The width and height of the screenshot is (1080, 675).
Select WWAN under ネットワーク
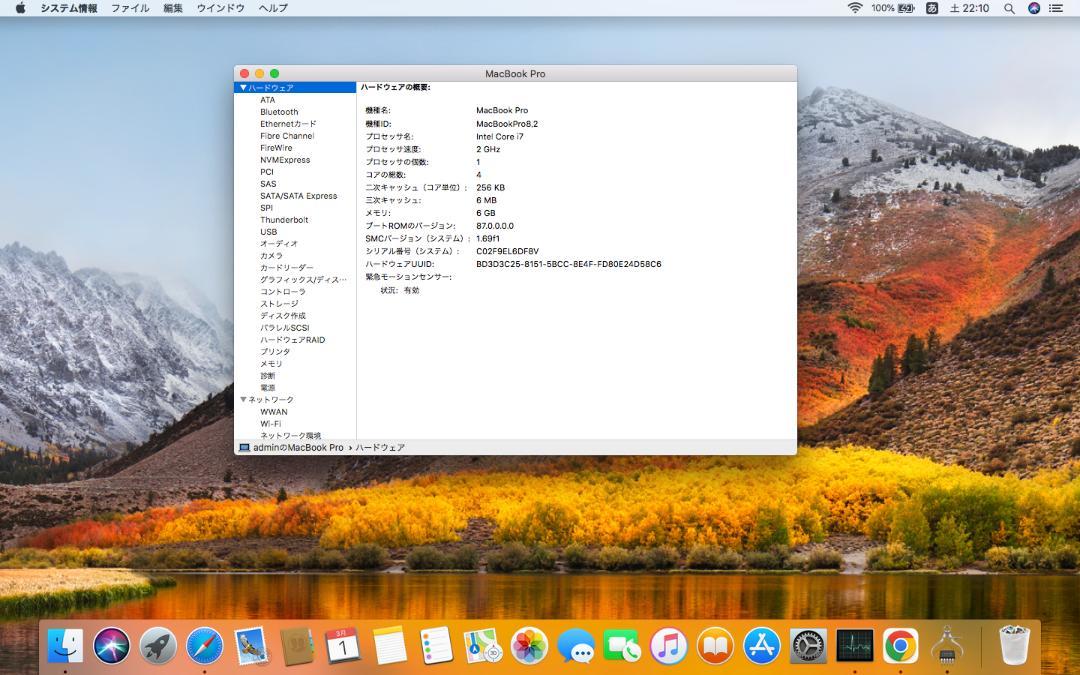tap(273, 412)
